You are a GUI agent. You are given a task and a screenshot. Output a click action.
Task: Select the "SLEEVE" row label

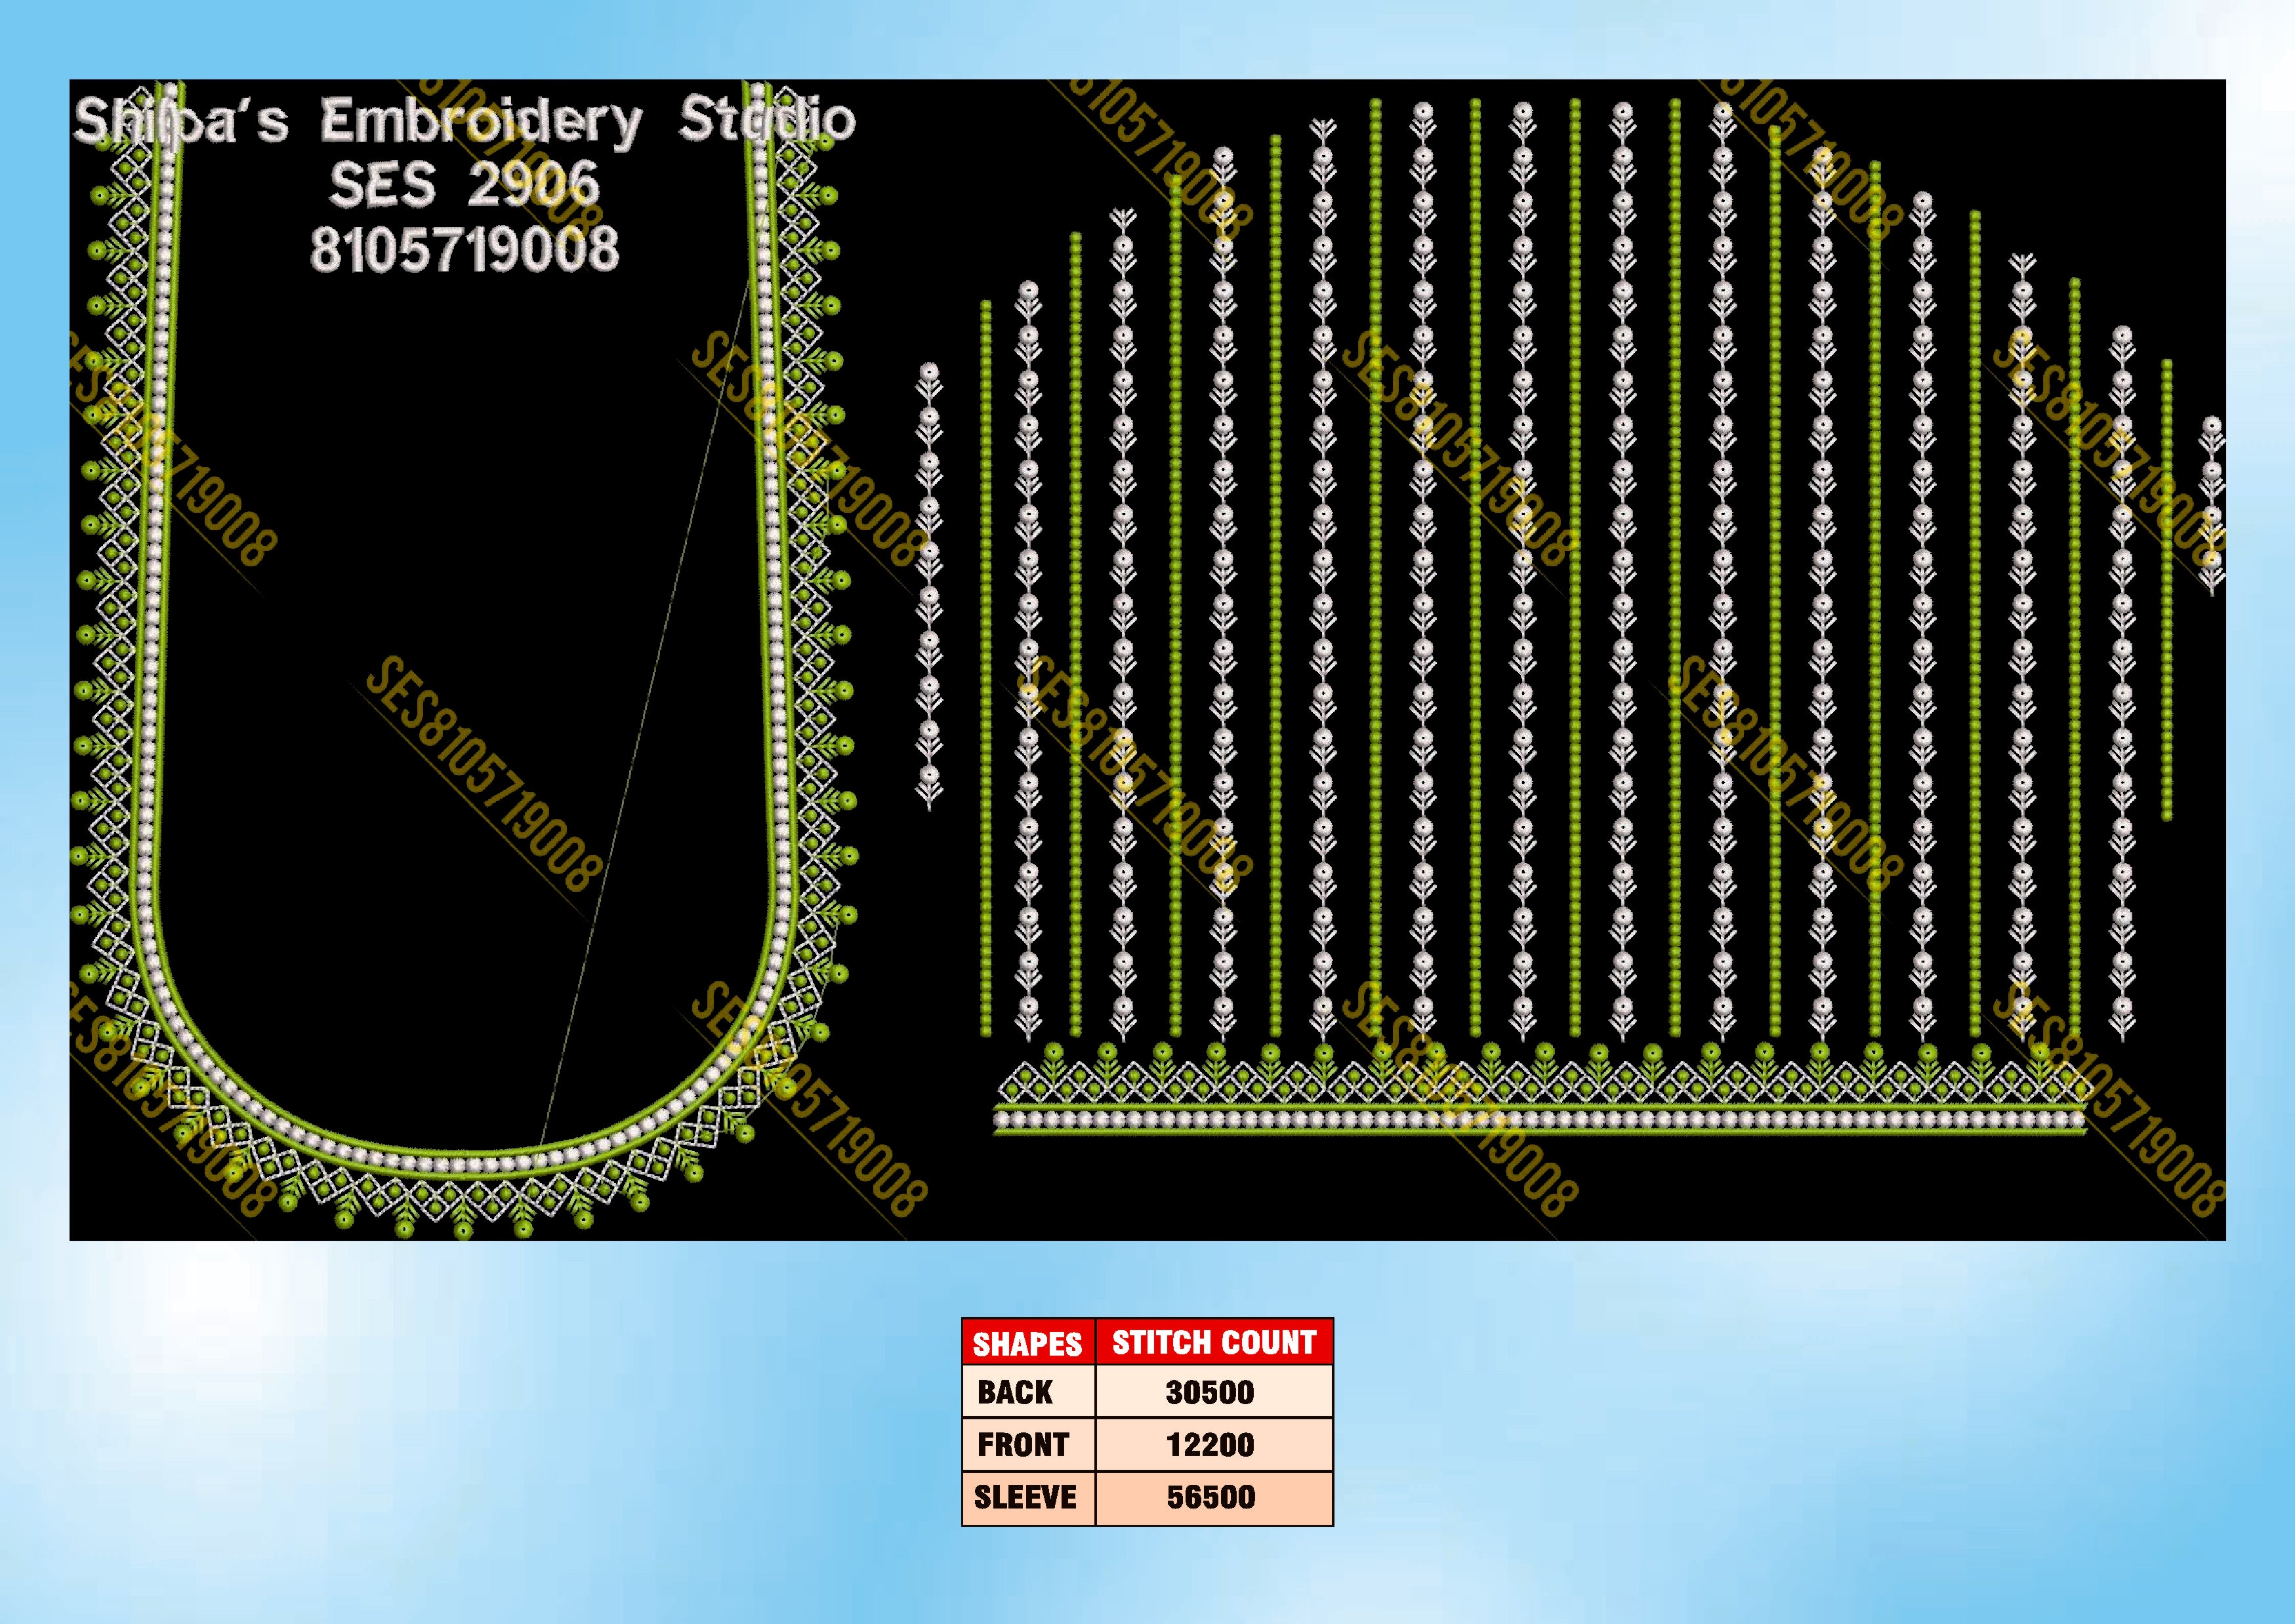[1025, 1497]
